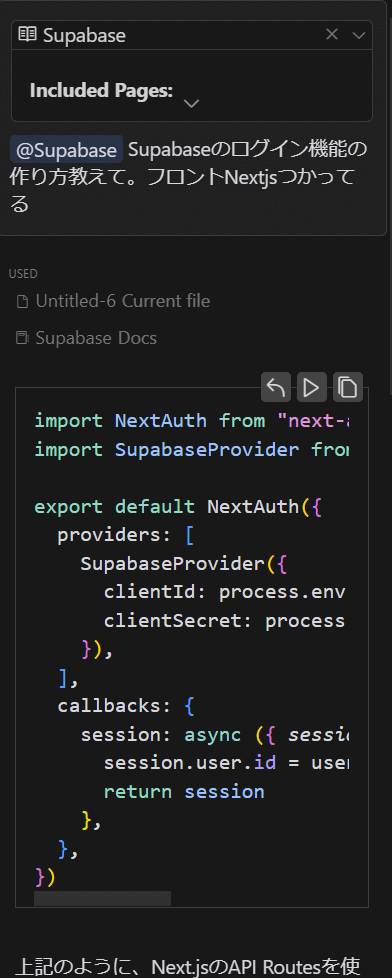Click the file icon beside Untitled-6
Viewport: 392px width, 978px height.
22,302
